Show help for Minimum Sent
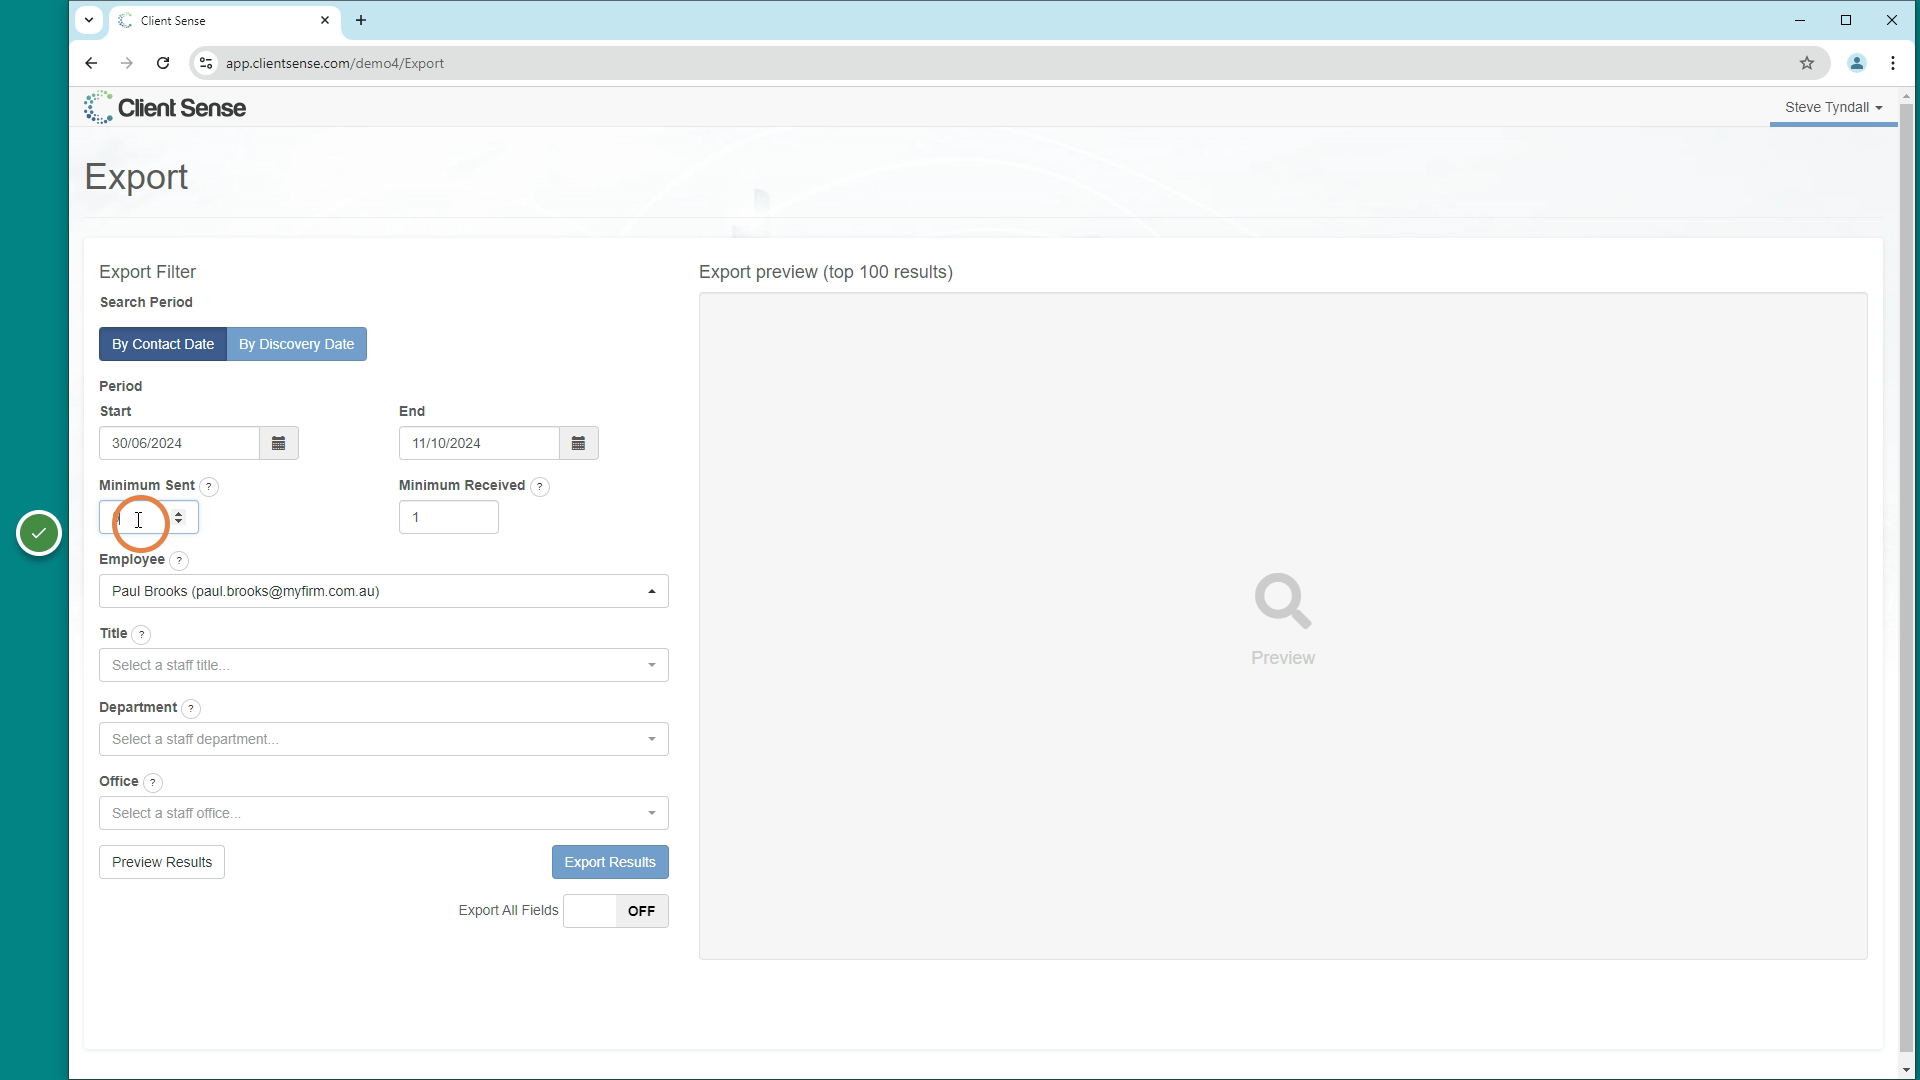 coord(209,487)
